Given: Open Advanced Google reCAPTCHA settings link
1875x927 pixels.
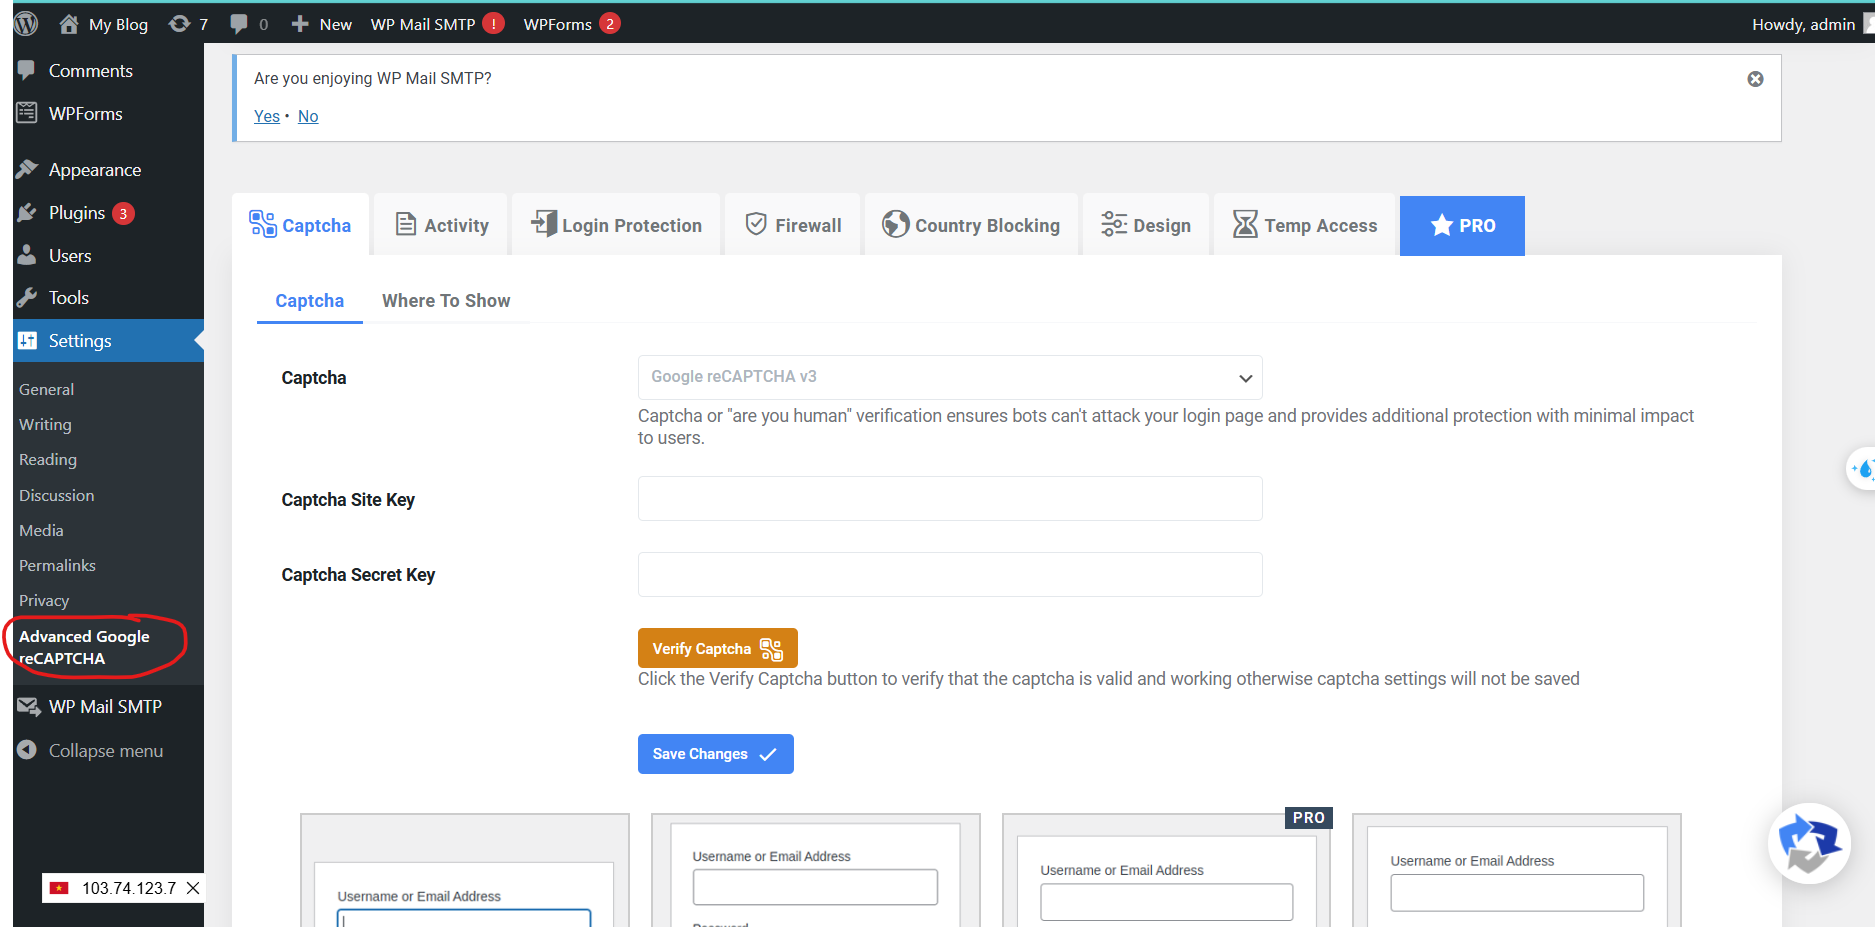Looking at the screenshot, I should pos(84,647).
